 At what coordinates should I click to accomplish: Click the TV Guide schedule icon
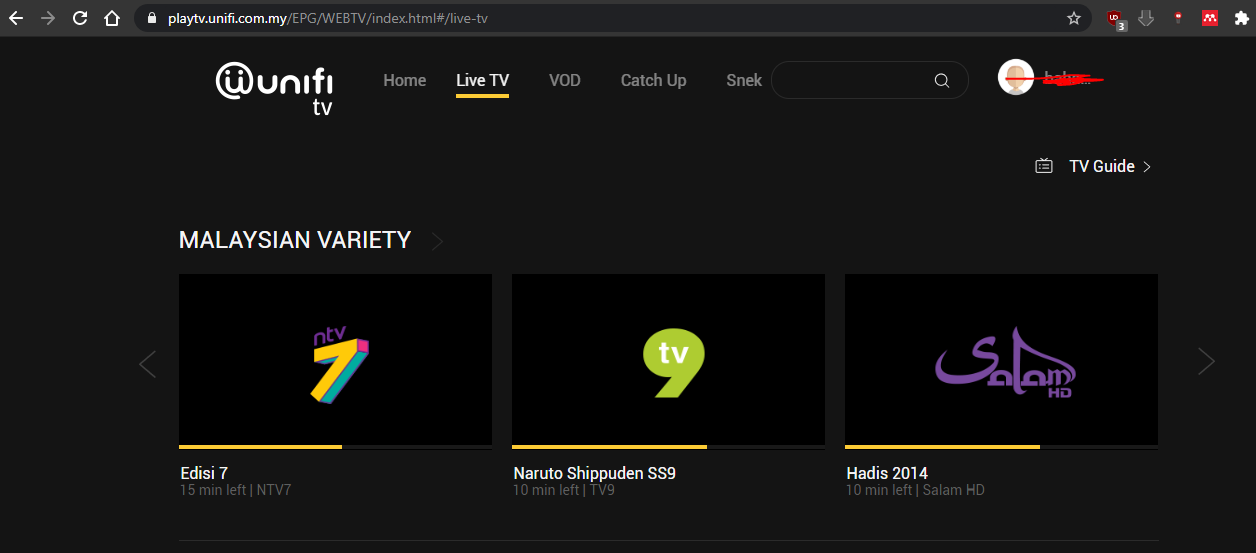[x=1044, y=166]
